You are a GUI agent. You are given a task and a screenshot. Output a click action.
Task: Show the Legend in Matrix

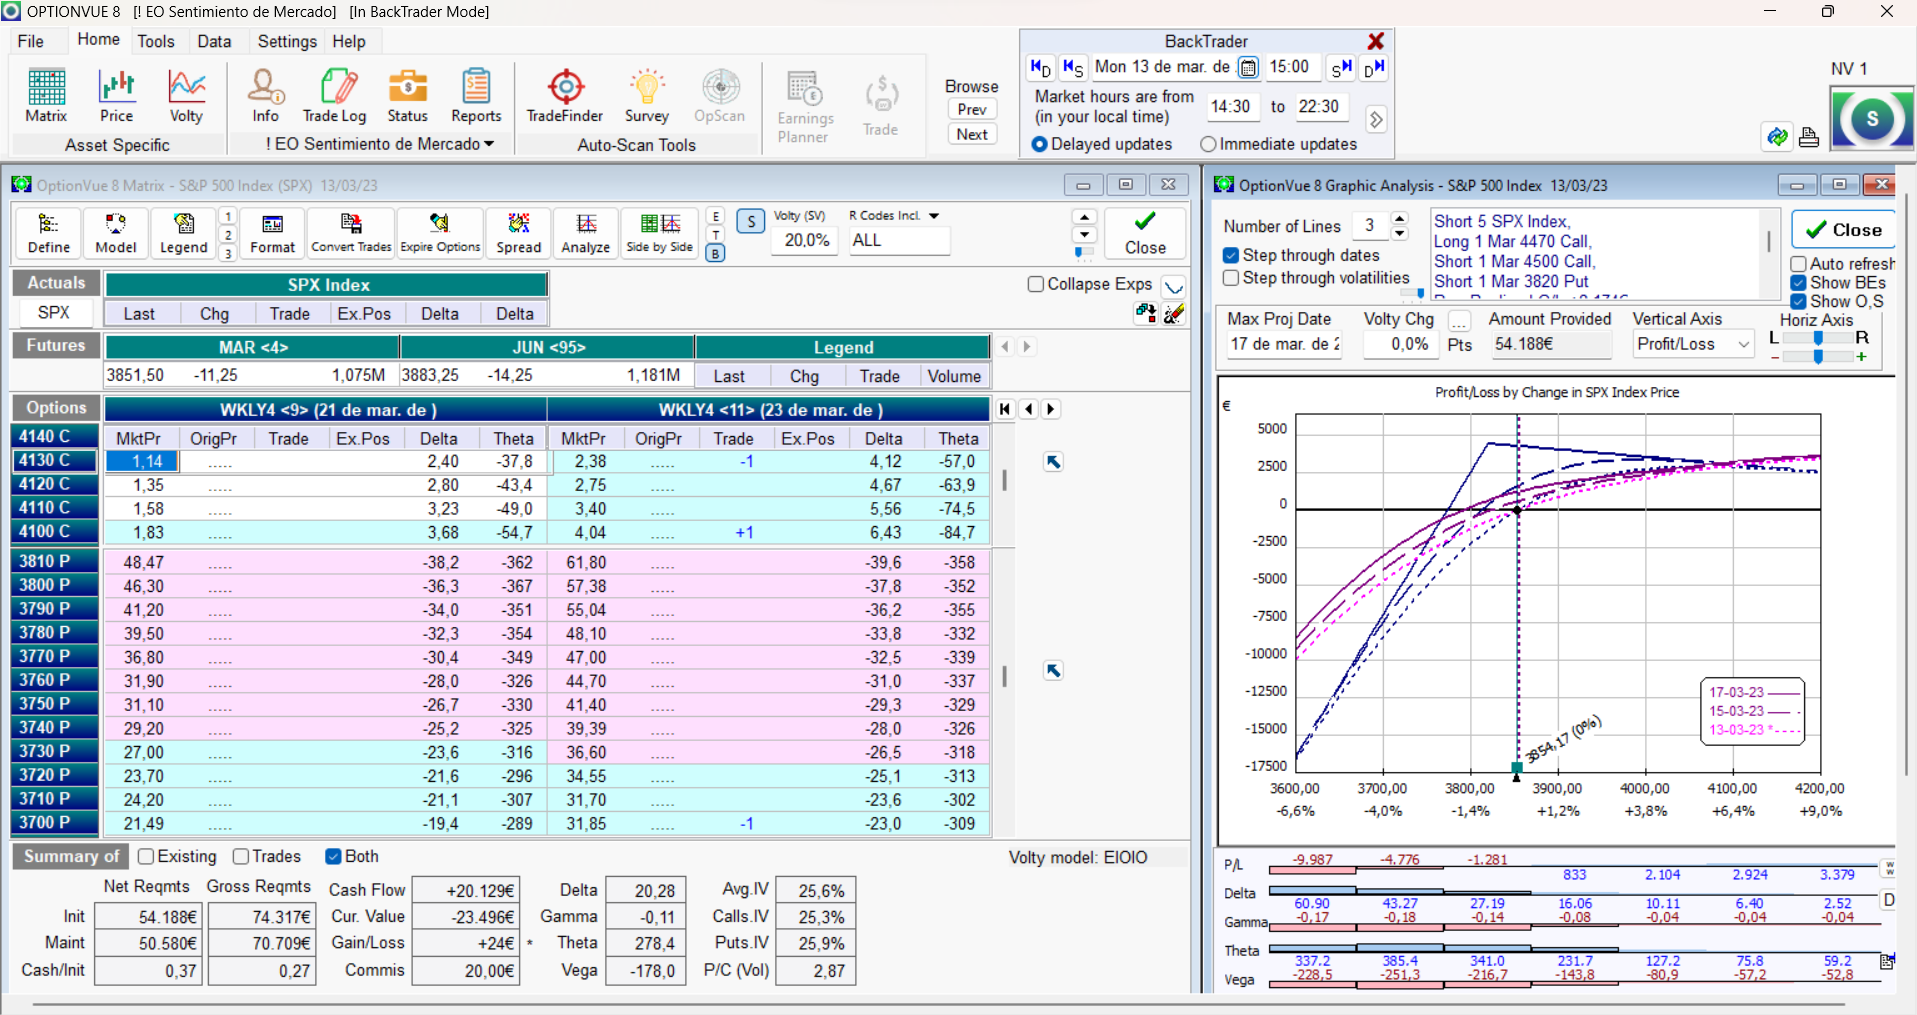click(184, 234)
